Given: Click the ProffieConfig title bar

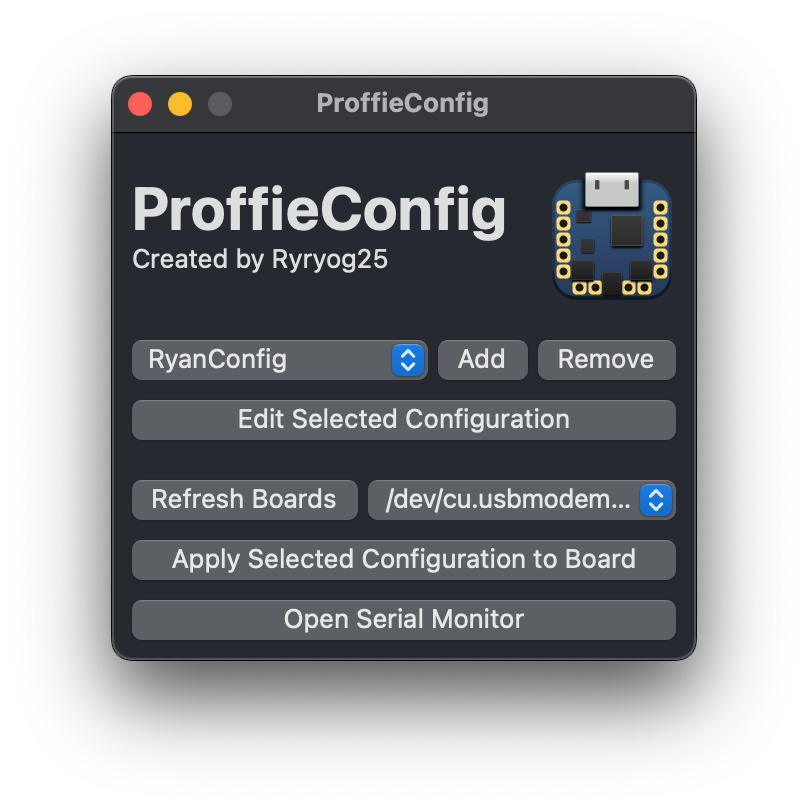Looking at the screenshot, I should pyautogui.click(x=404, y=103).
